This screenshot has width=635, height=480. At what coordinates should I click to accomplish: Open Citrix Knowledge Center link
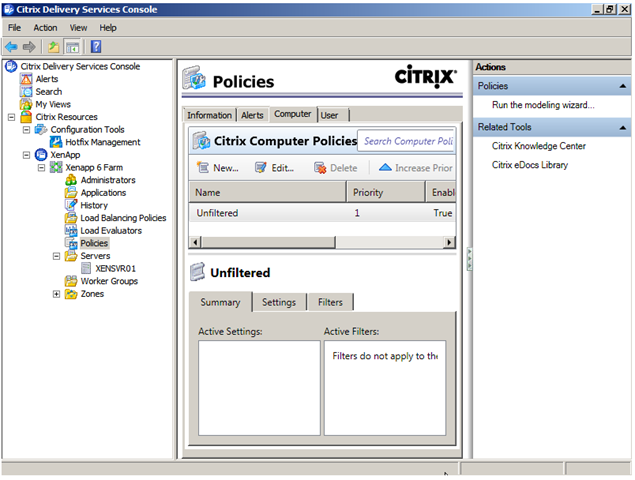click(x=539, y=146)
